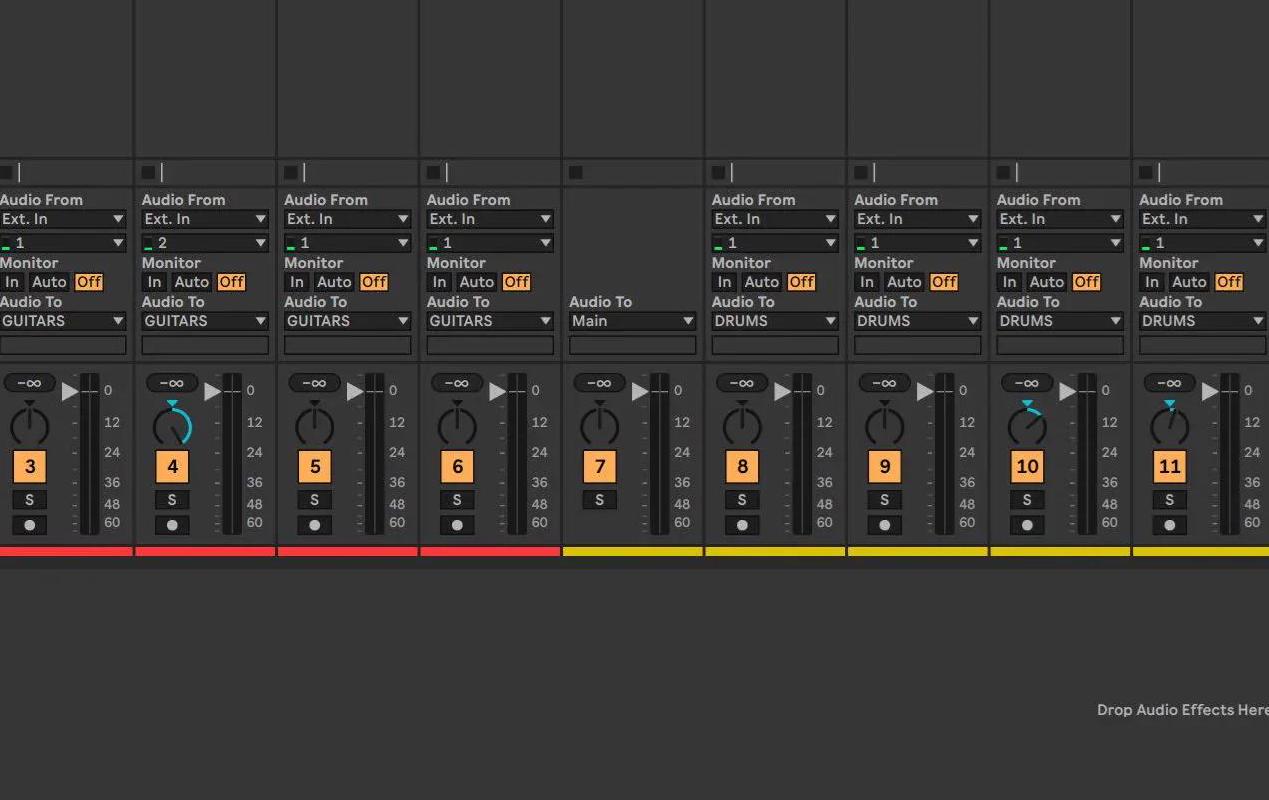1269x800 pixels.
Task: Toggle the track 4 activator button
Action: tap(172, 466)
